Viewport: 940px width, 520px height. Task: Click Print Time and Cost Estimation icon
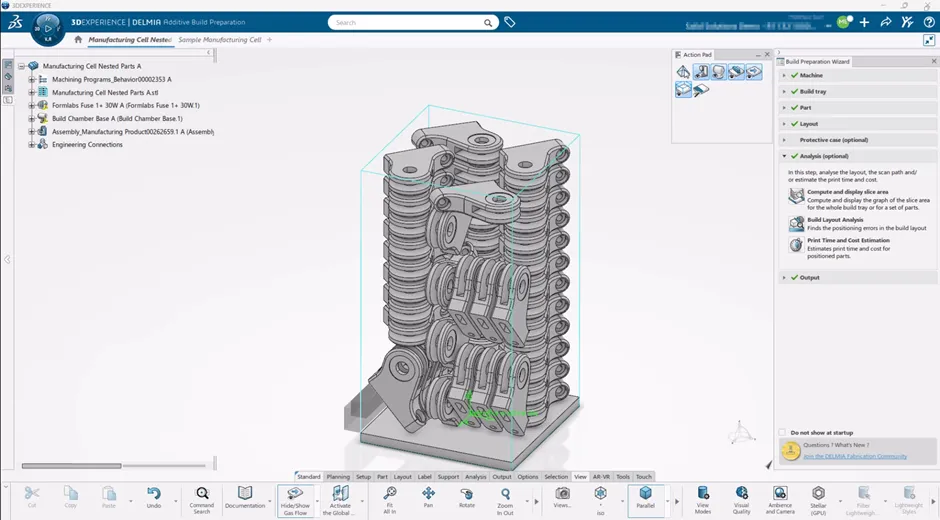[x=796, y=245]
